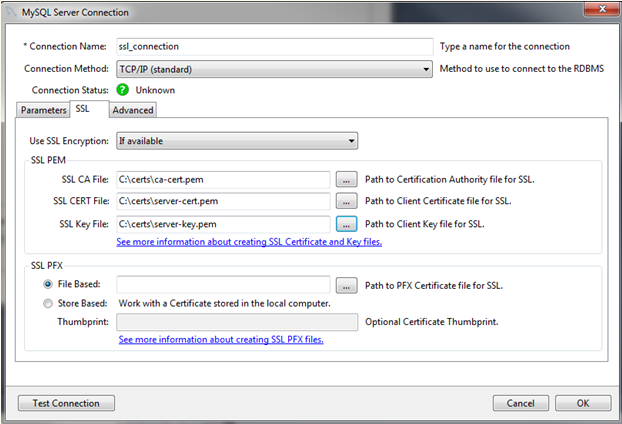The width and height of the screenshot is (622, 424).
Task: Click the OK button
Action: coord(583,403)
